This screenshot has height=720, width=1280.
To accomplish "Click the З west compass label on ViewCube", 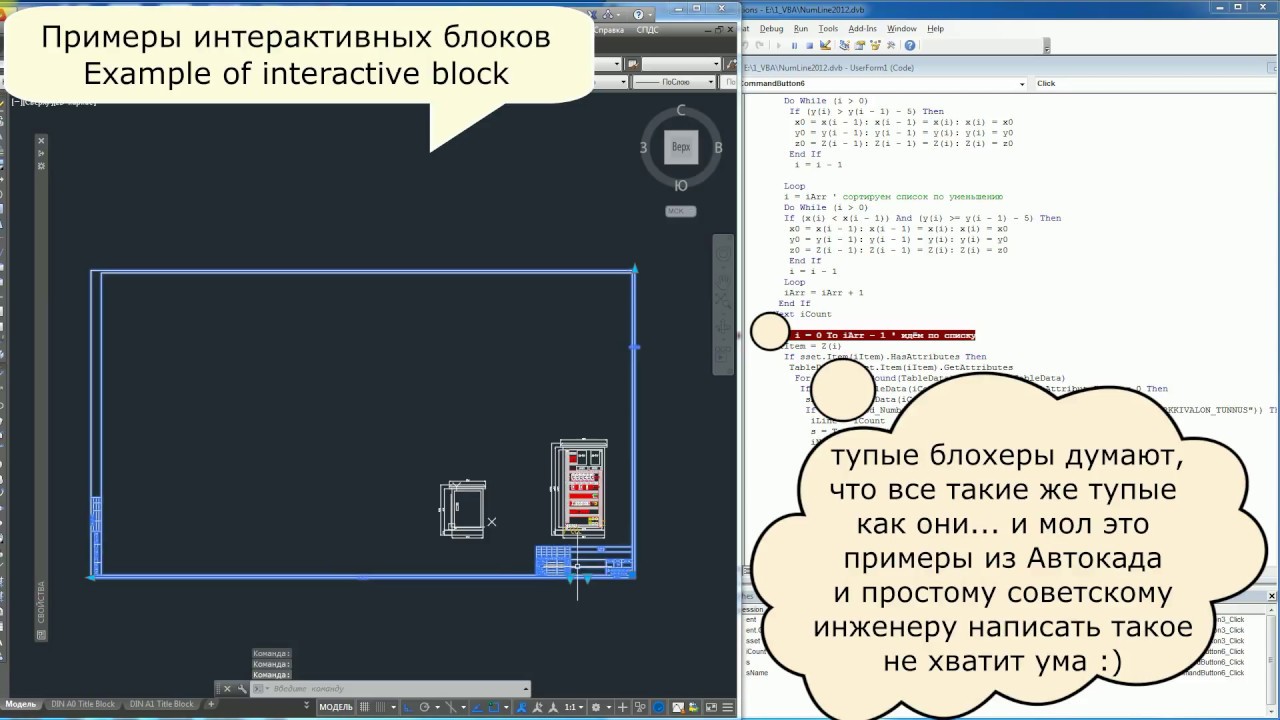I will pyautogui.click(x=643, y=147).
